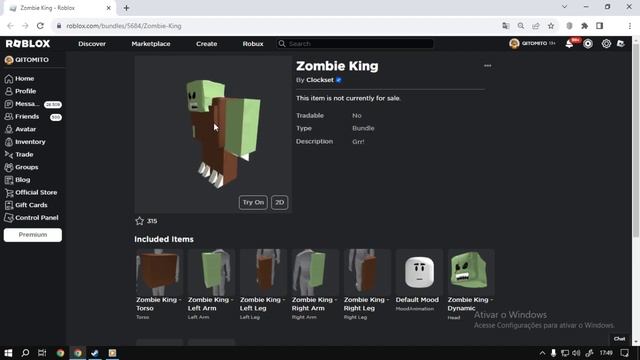Viewport: 640px width, 360px height.
Task: Click the volume icon in system tray
Action: pos(576,353)
